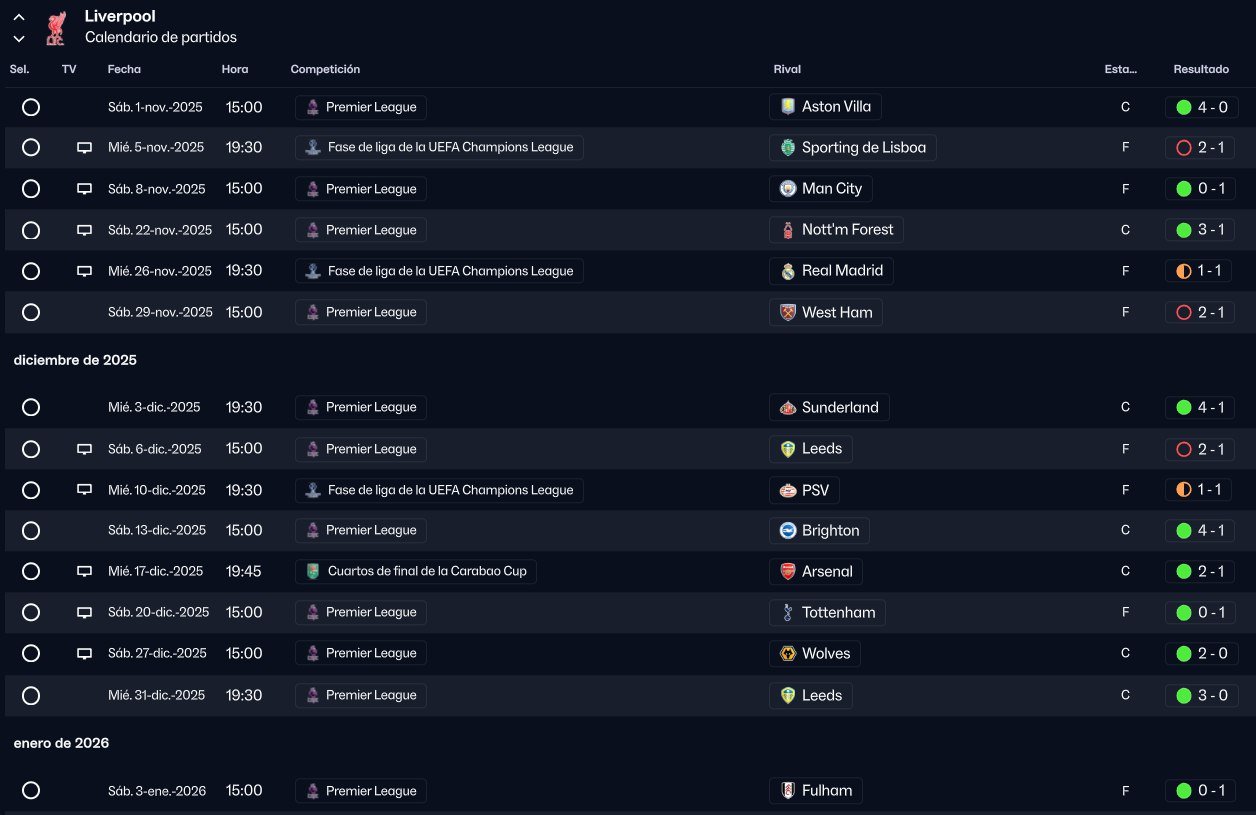Viewport: 1256px width, 815px height.
Task: Click the enero de 2026 month heading
Action: (x=61, y=743)
